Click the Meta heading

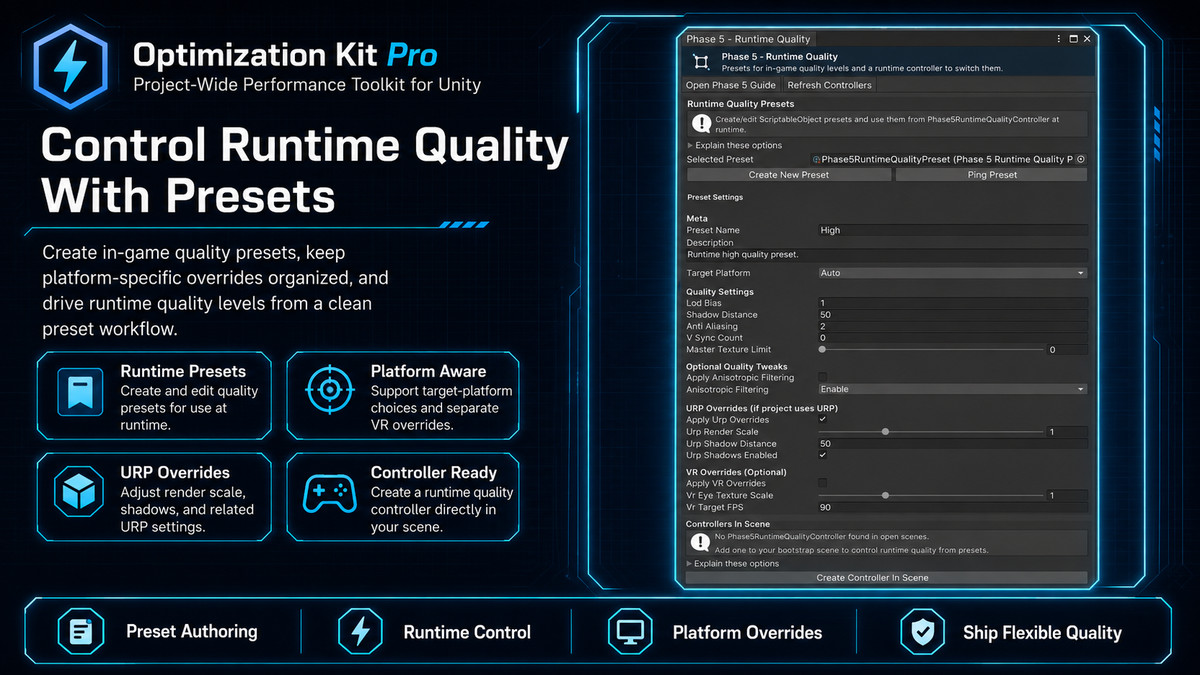697,218
